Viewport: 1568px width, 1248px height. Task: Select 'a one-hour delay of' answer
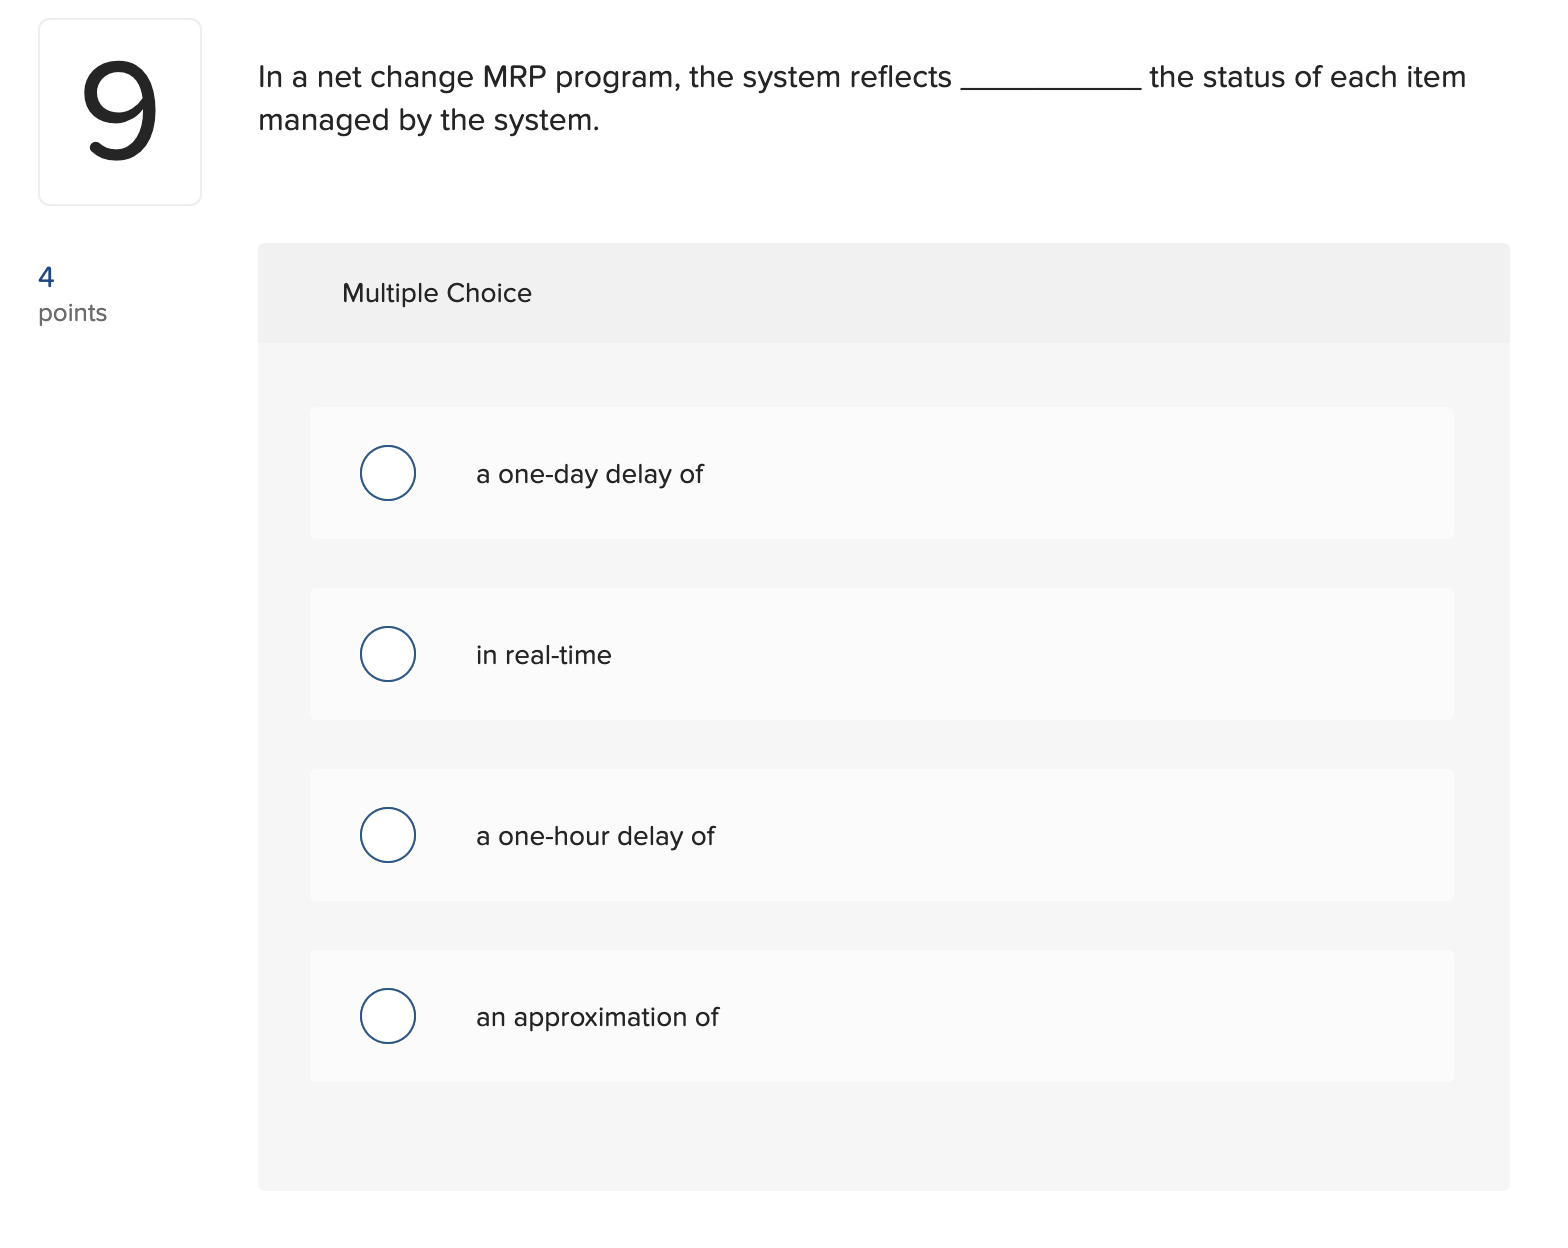tap(387, 835)
